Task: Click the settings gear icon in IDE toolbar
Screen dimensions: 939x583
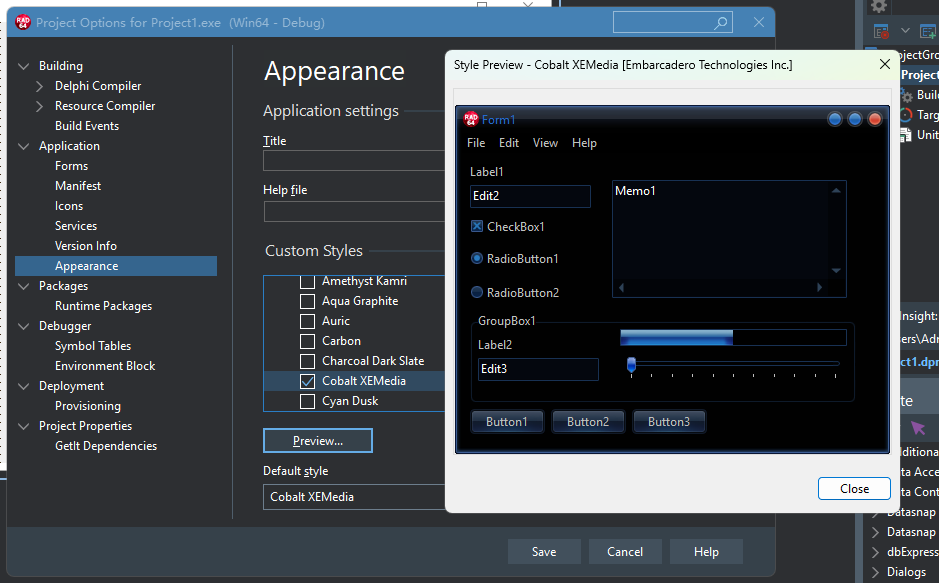Action: click(x=879, y=7)
